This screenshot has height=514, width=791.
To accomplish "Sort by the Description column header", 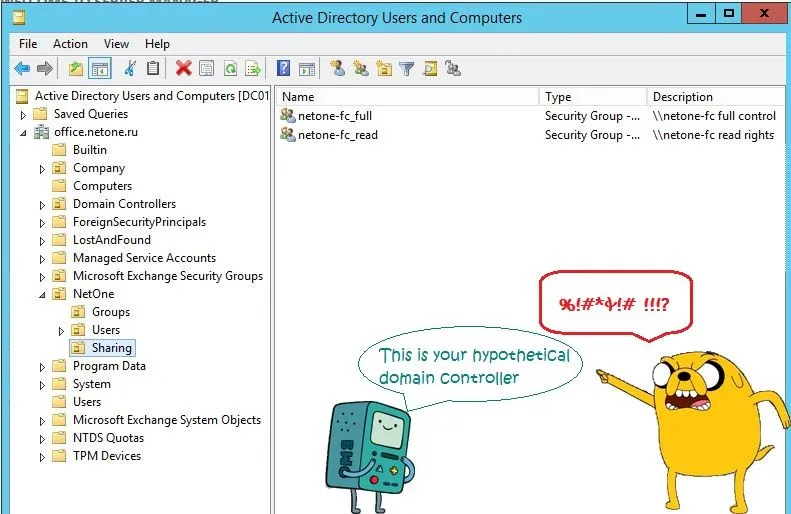I will [716, 96].
